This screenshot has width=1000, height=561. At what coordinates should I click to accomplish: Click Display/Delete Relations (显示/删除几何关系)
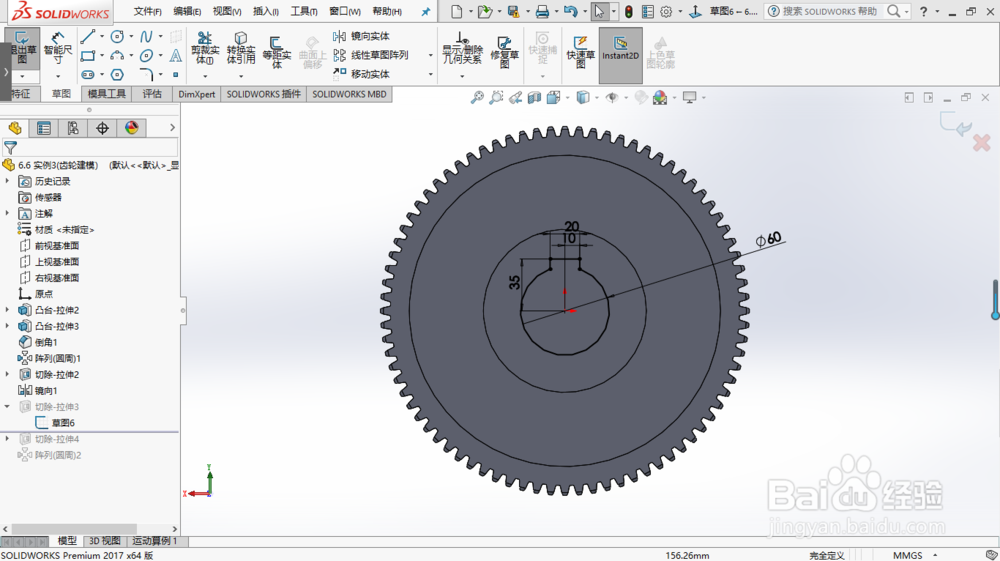[x=462, y=48]
